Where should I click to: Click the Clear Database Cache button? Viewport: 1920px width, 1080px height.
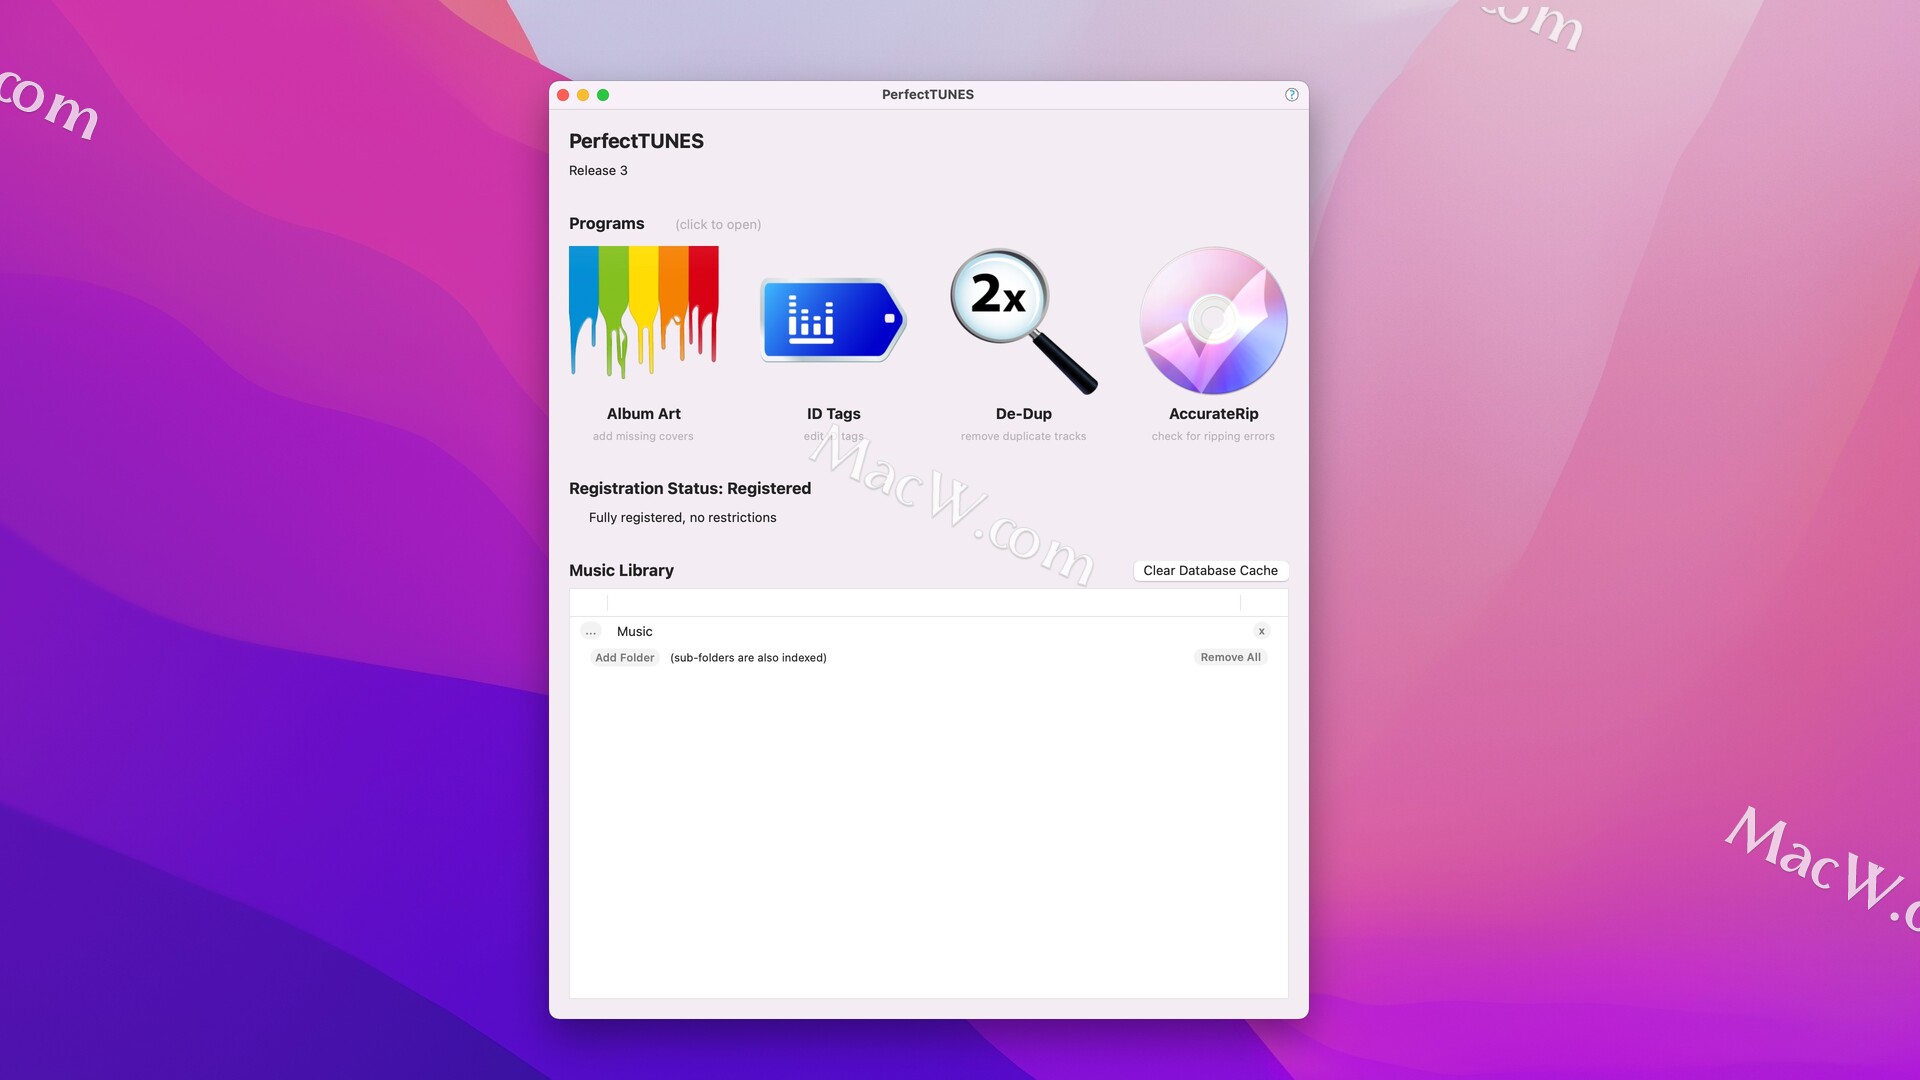[1210, 571]
